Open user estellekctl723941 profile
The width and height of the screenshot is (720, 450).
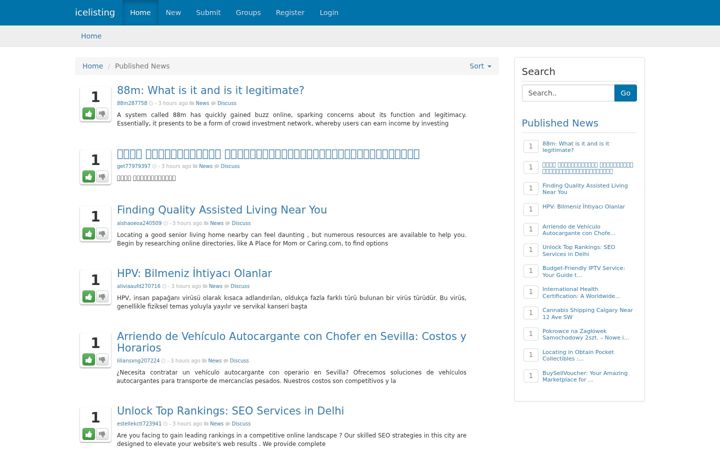[139, 424]
